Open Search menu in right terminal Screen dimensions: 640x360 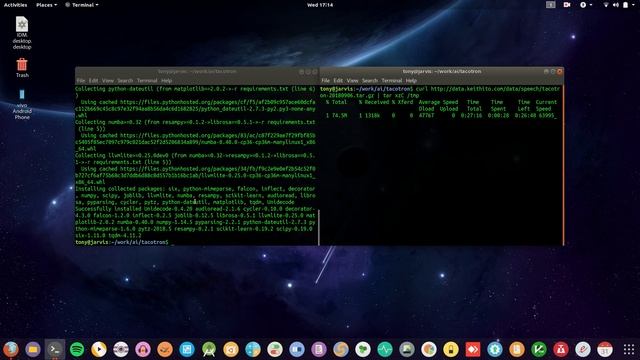[x=370, y=81]
